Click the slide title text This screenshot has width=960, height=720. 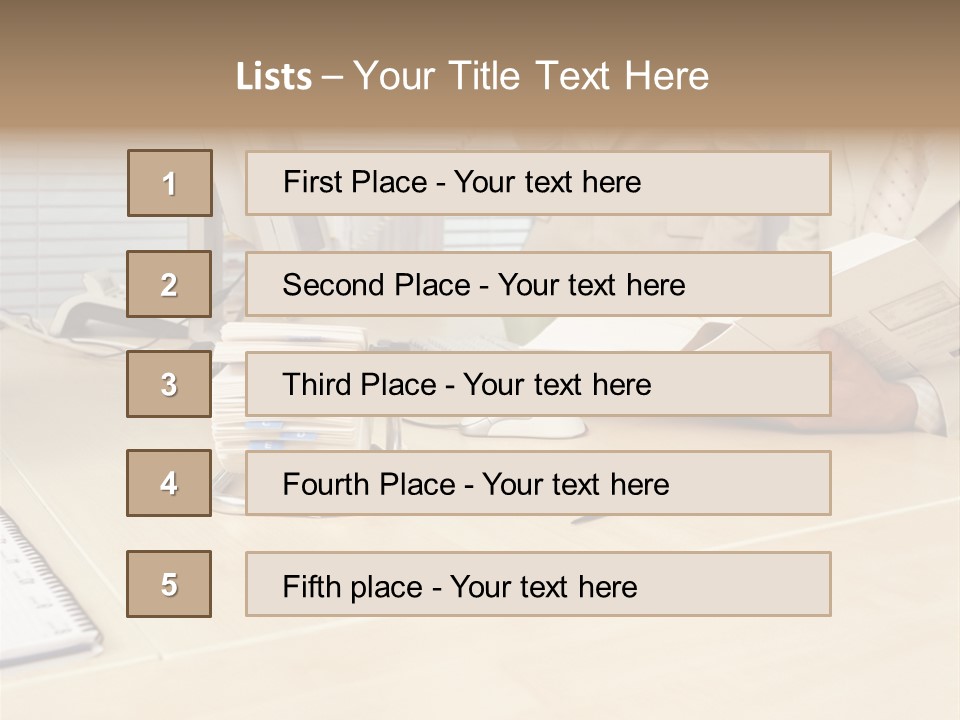pos(473,76)
